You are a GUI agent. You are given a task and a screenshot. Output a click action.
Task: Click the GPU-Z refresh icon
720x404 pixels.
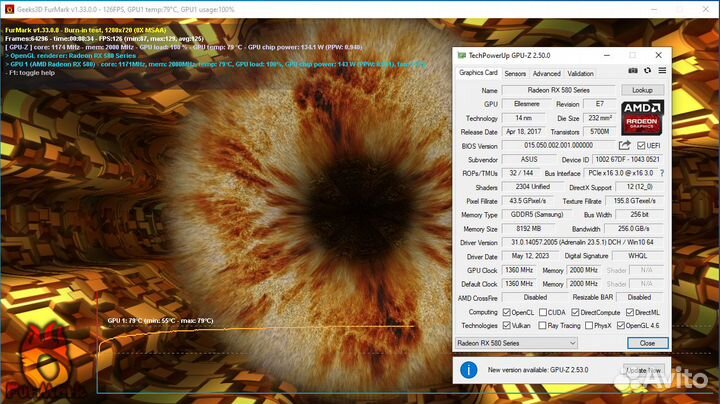(x=647, y=70)
